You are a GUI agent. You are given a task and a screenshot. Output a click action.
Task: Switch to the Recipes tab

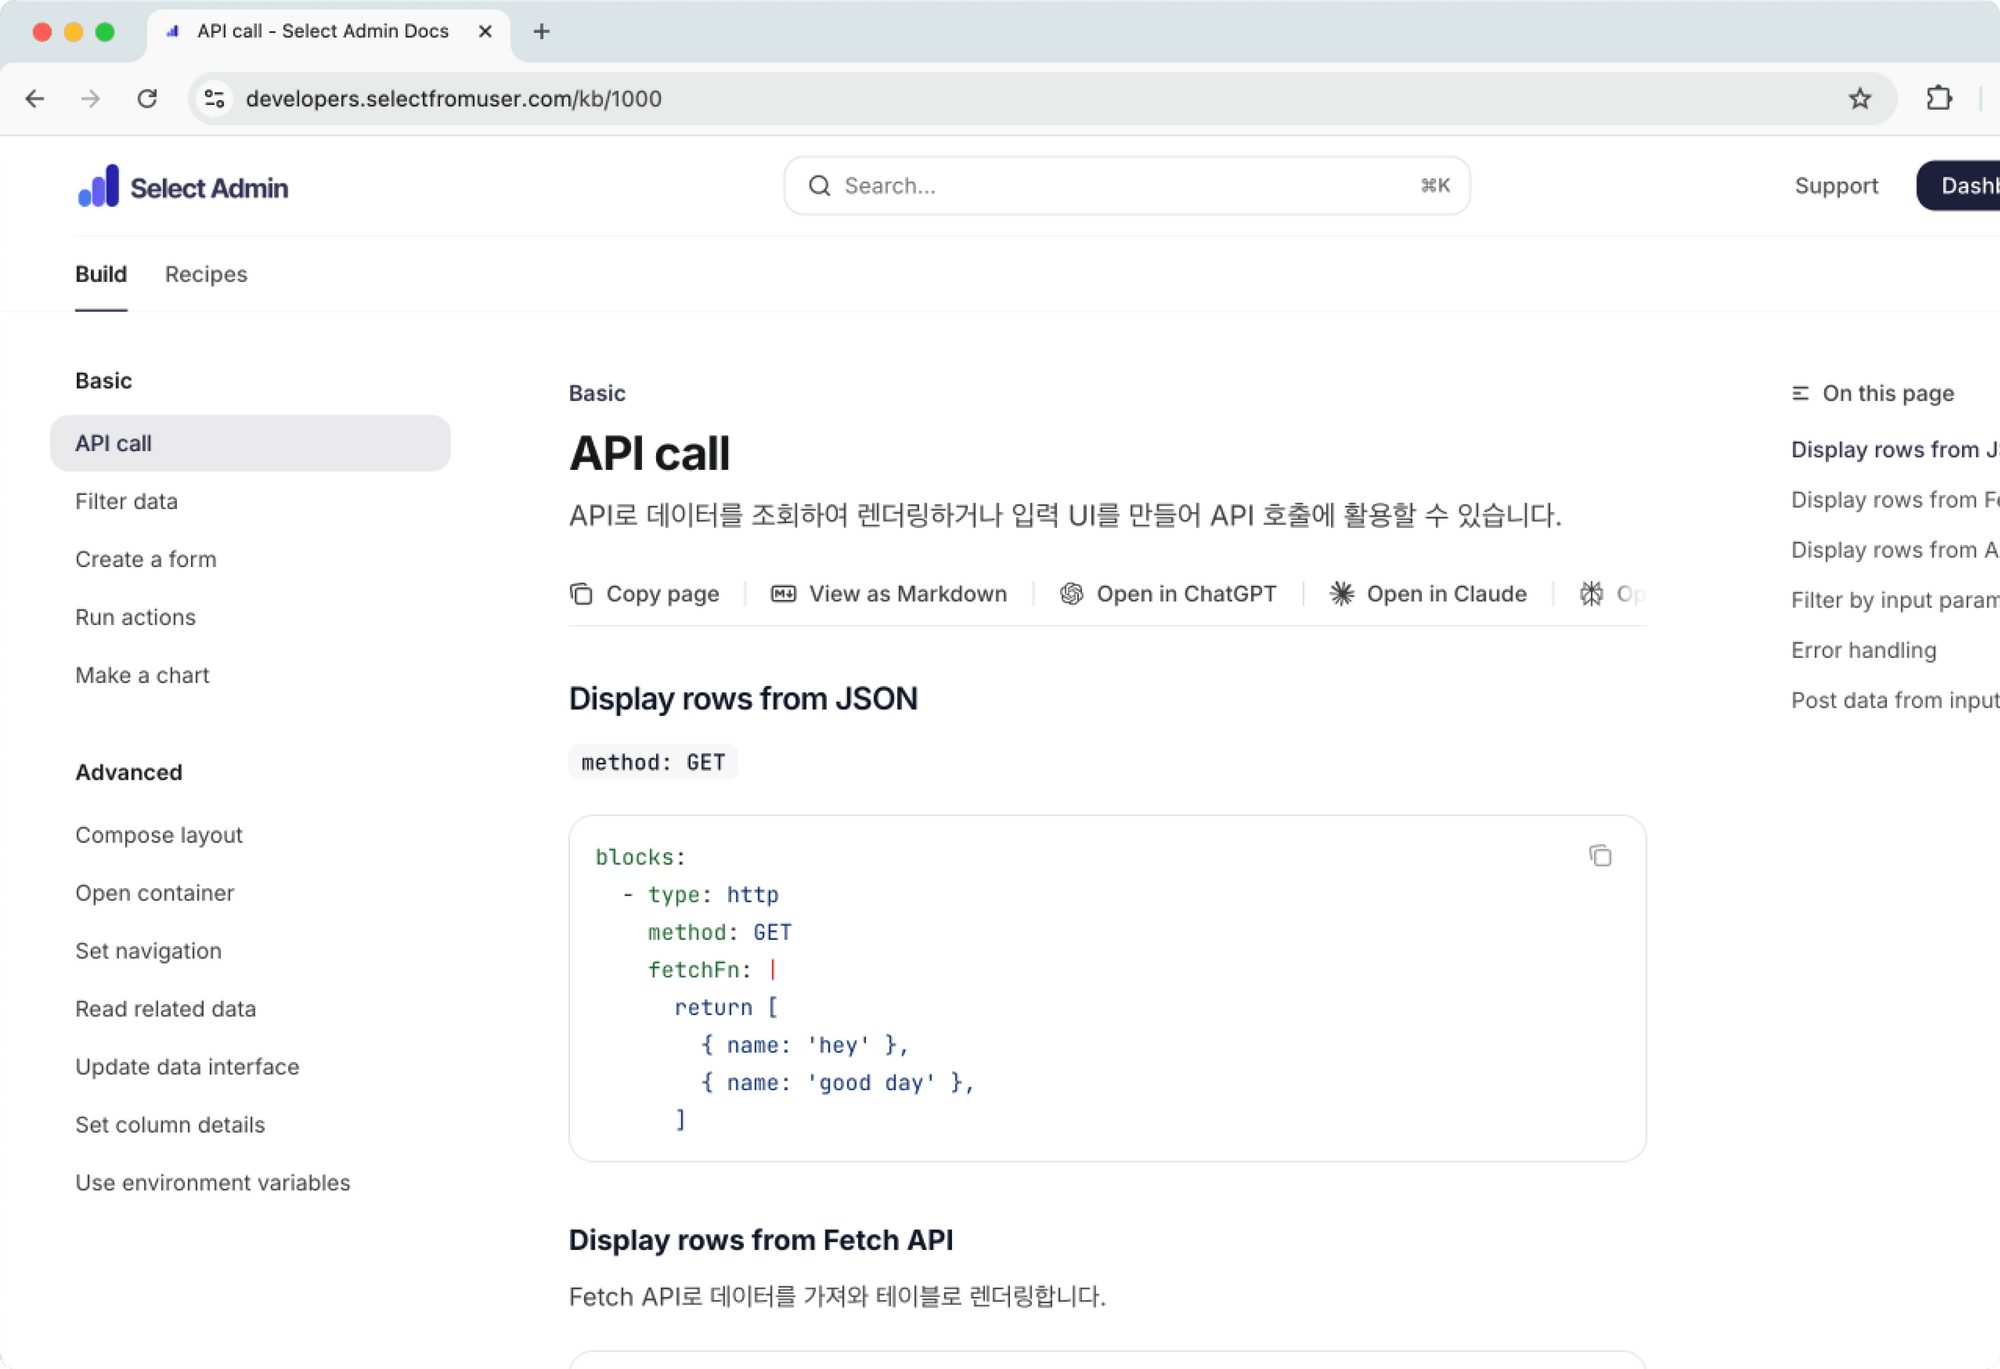pyautogui.click(x=206, y=274)
